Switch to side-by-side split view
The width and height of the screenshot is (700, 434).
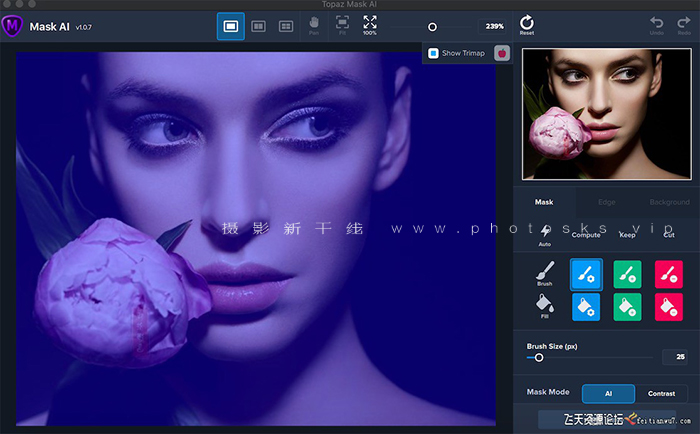click(258, 26)
